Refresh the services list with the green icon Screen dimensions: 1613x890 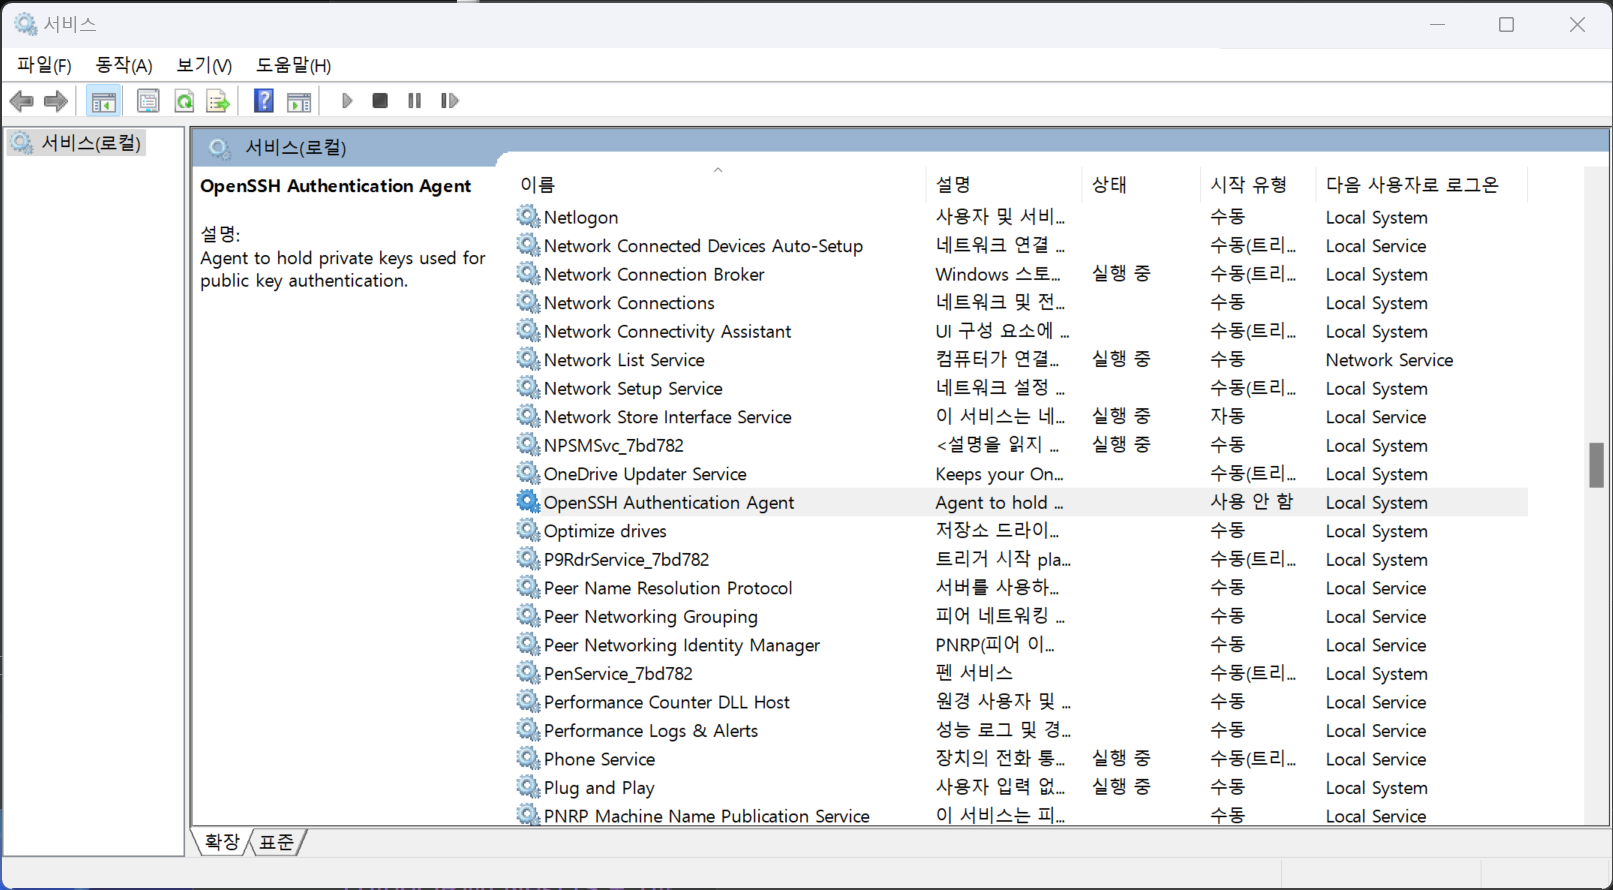(184, 101)
